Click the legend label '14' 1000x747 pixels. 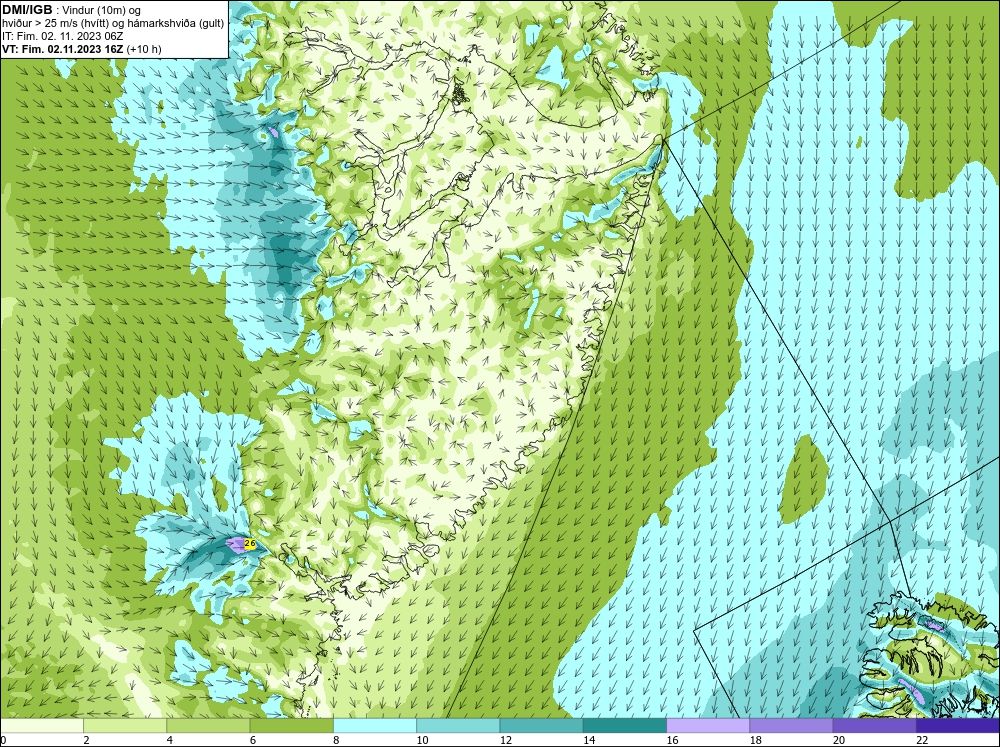click(589, 740)
